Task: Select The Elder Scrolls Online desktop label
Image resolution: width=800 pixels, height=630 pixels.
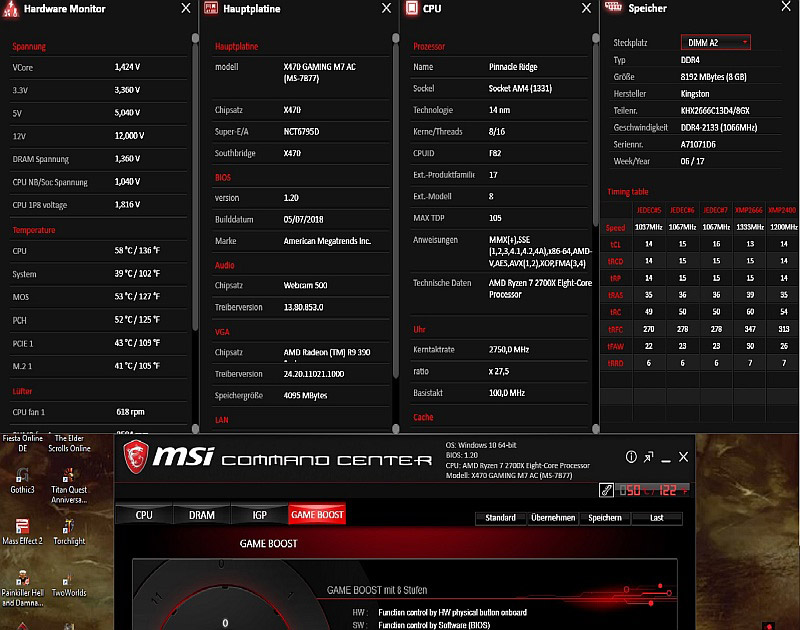Action: click(69, 443)
